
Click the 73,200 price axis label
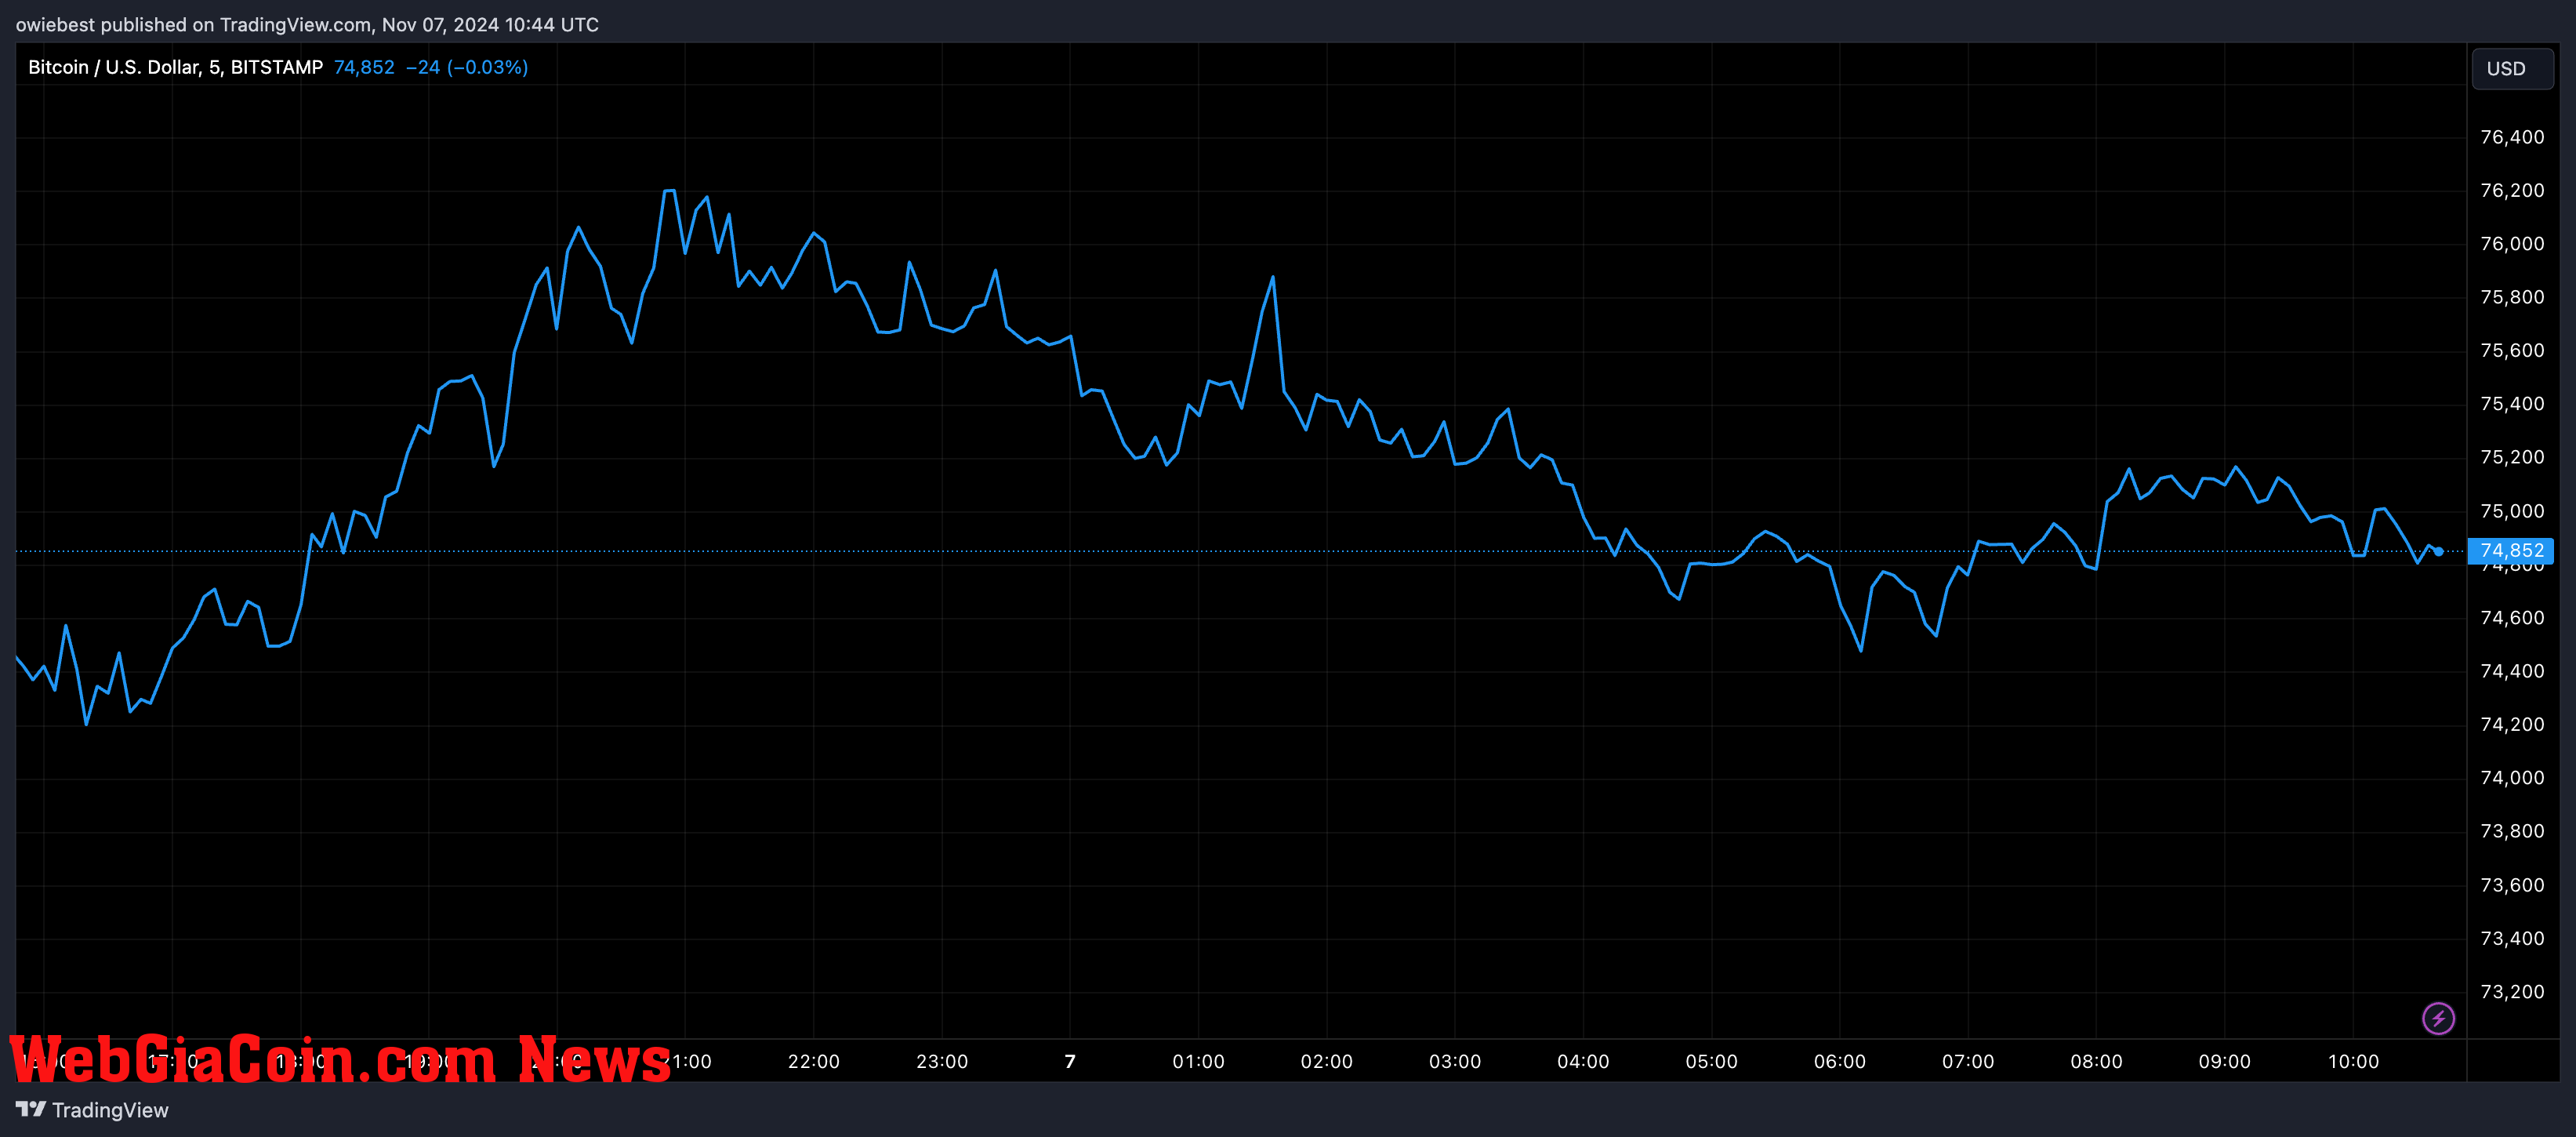click(x=2512, y=992)
